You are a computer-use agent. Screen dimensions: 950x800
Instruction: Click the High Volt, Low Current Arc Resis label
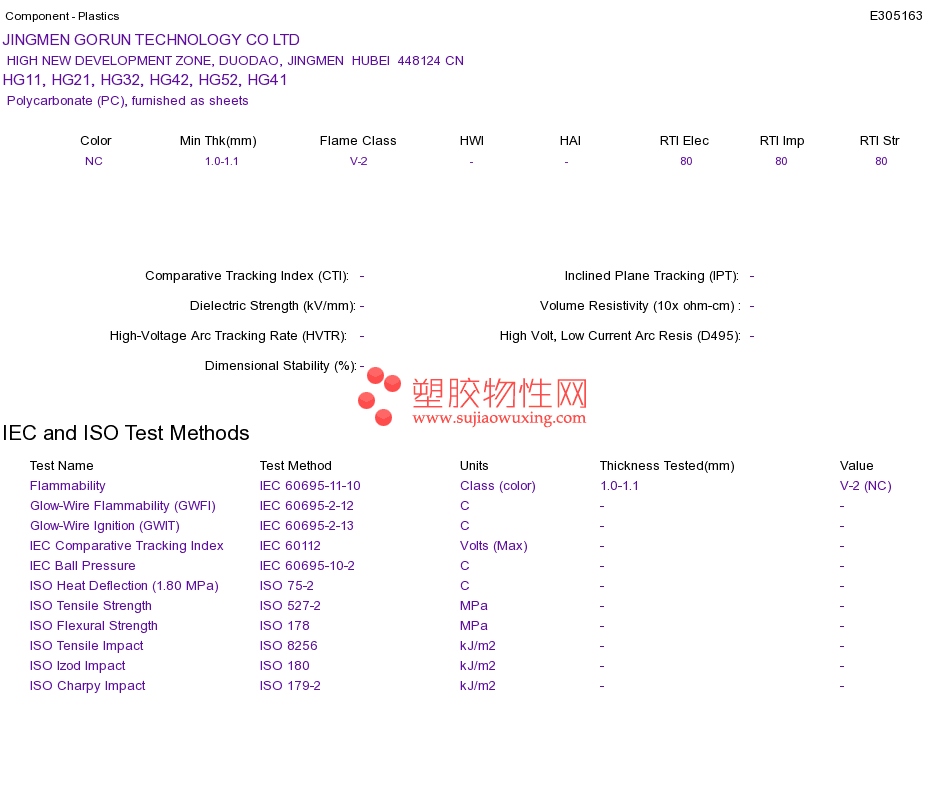coord(620,336)
